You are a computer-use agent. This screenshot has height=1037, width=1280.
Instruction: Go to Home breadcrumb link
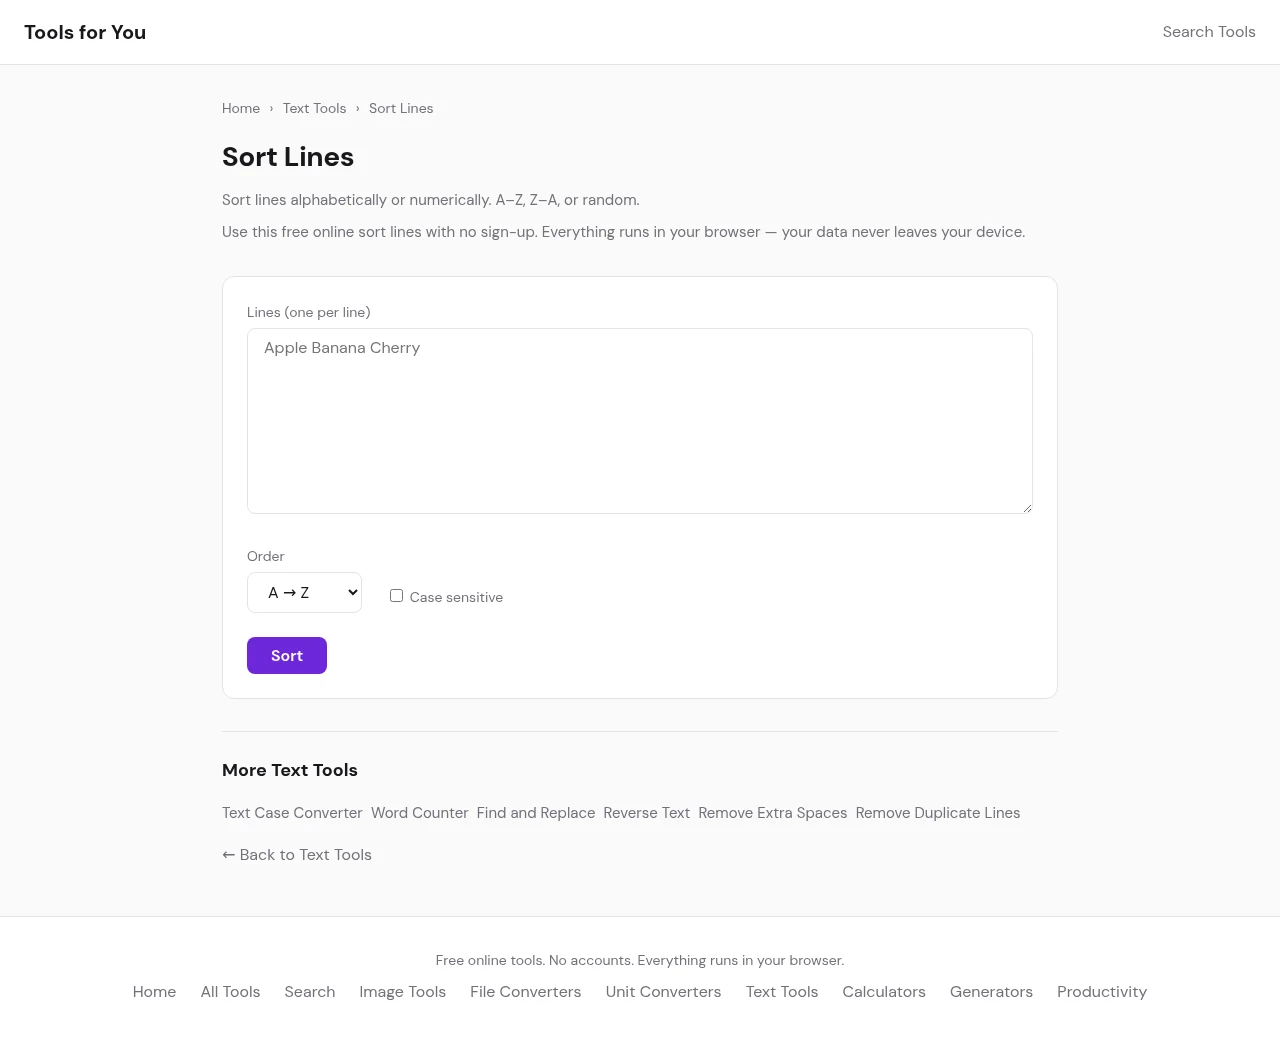pos(241,108)
